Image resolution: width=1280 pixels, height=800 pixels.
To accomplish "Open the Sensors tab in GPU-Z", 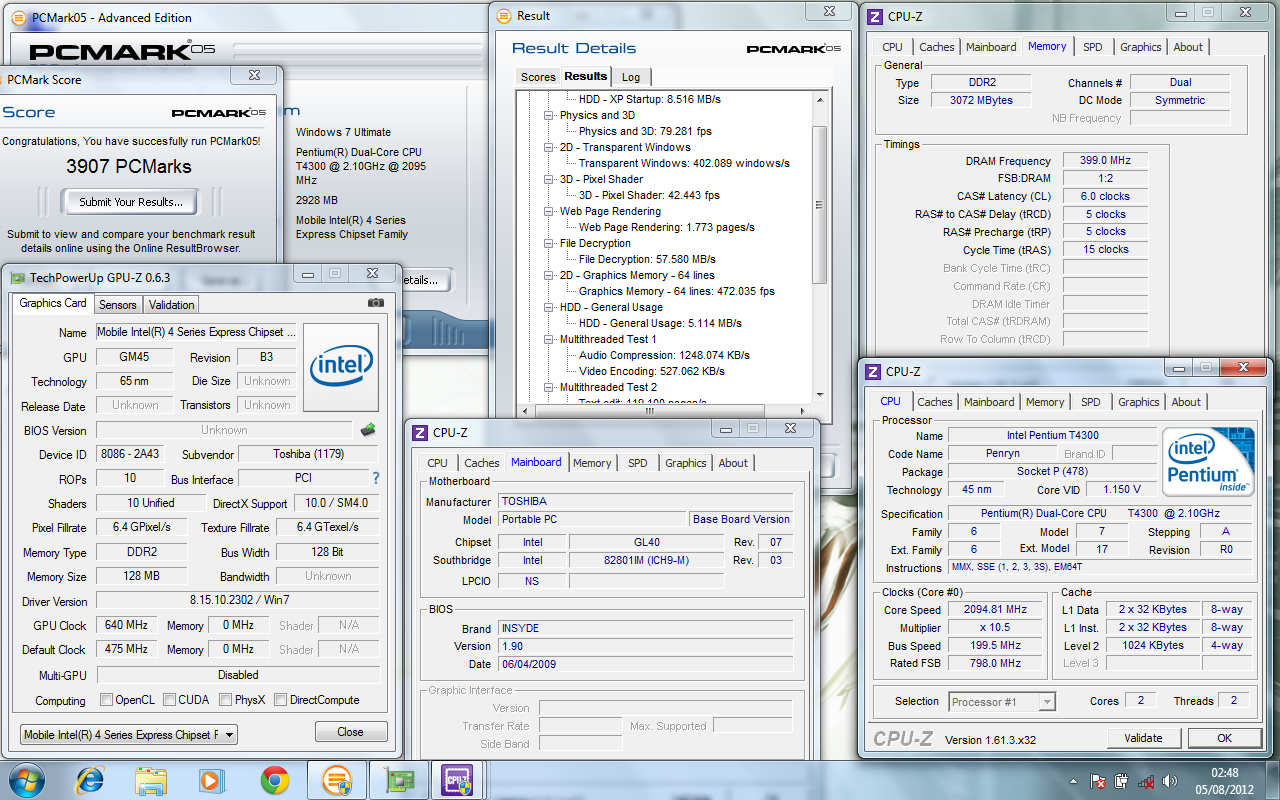I will (x=118, y=305).
